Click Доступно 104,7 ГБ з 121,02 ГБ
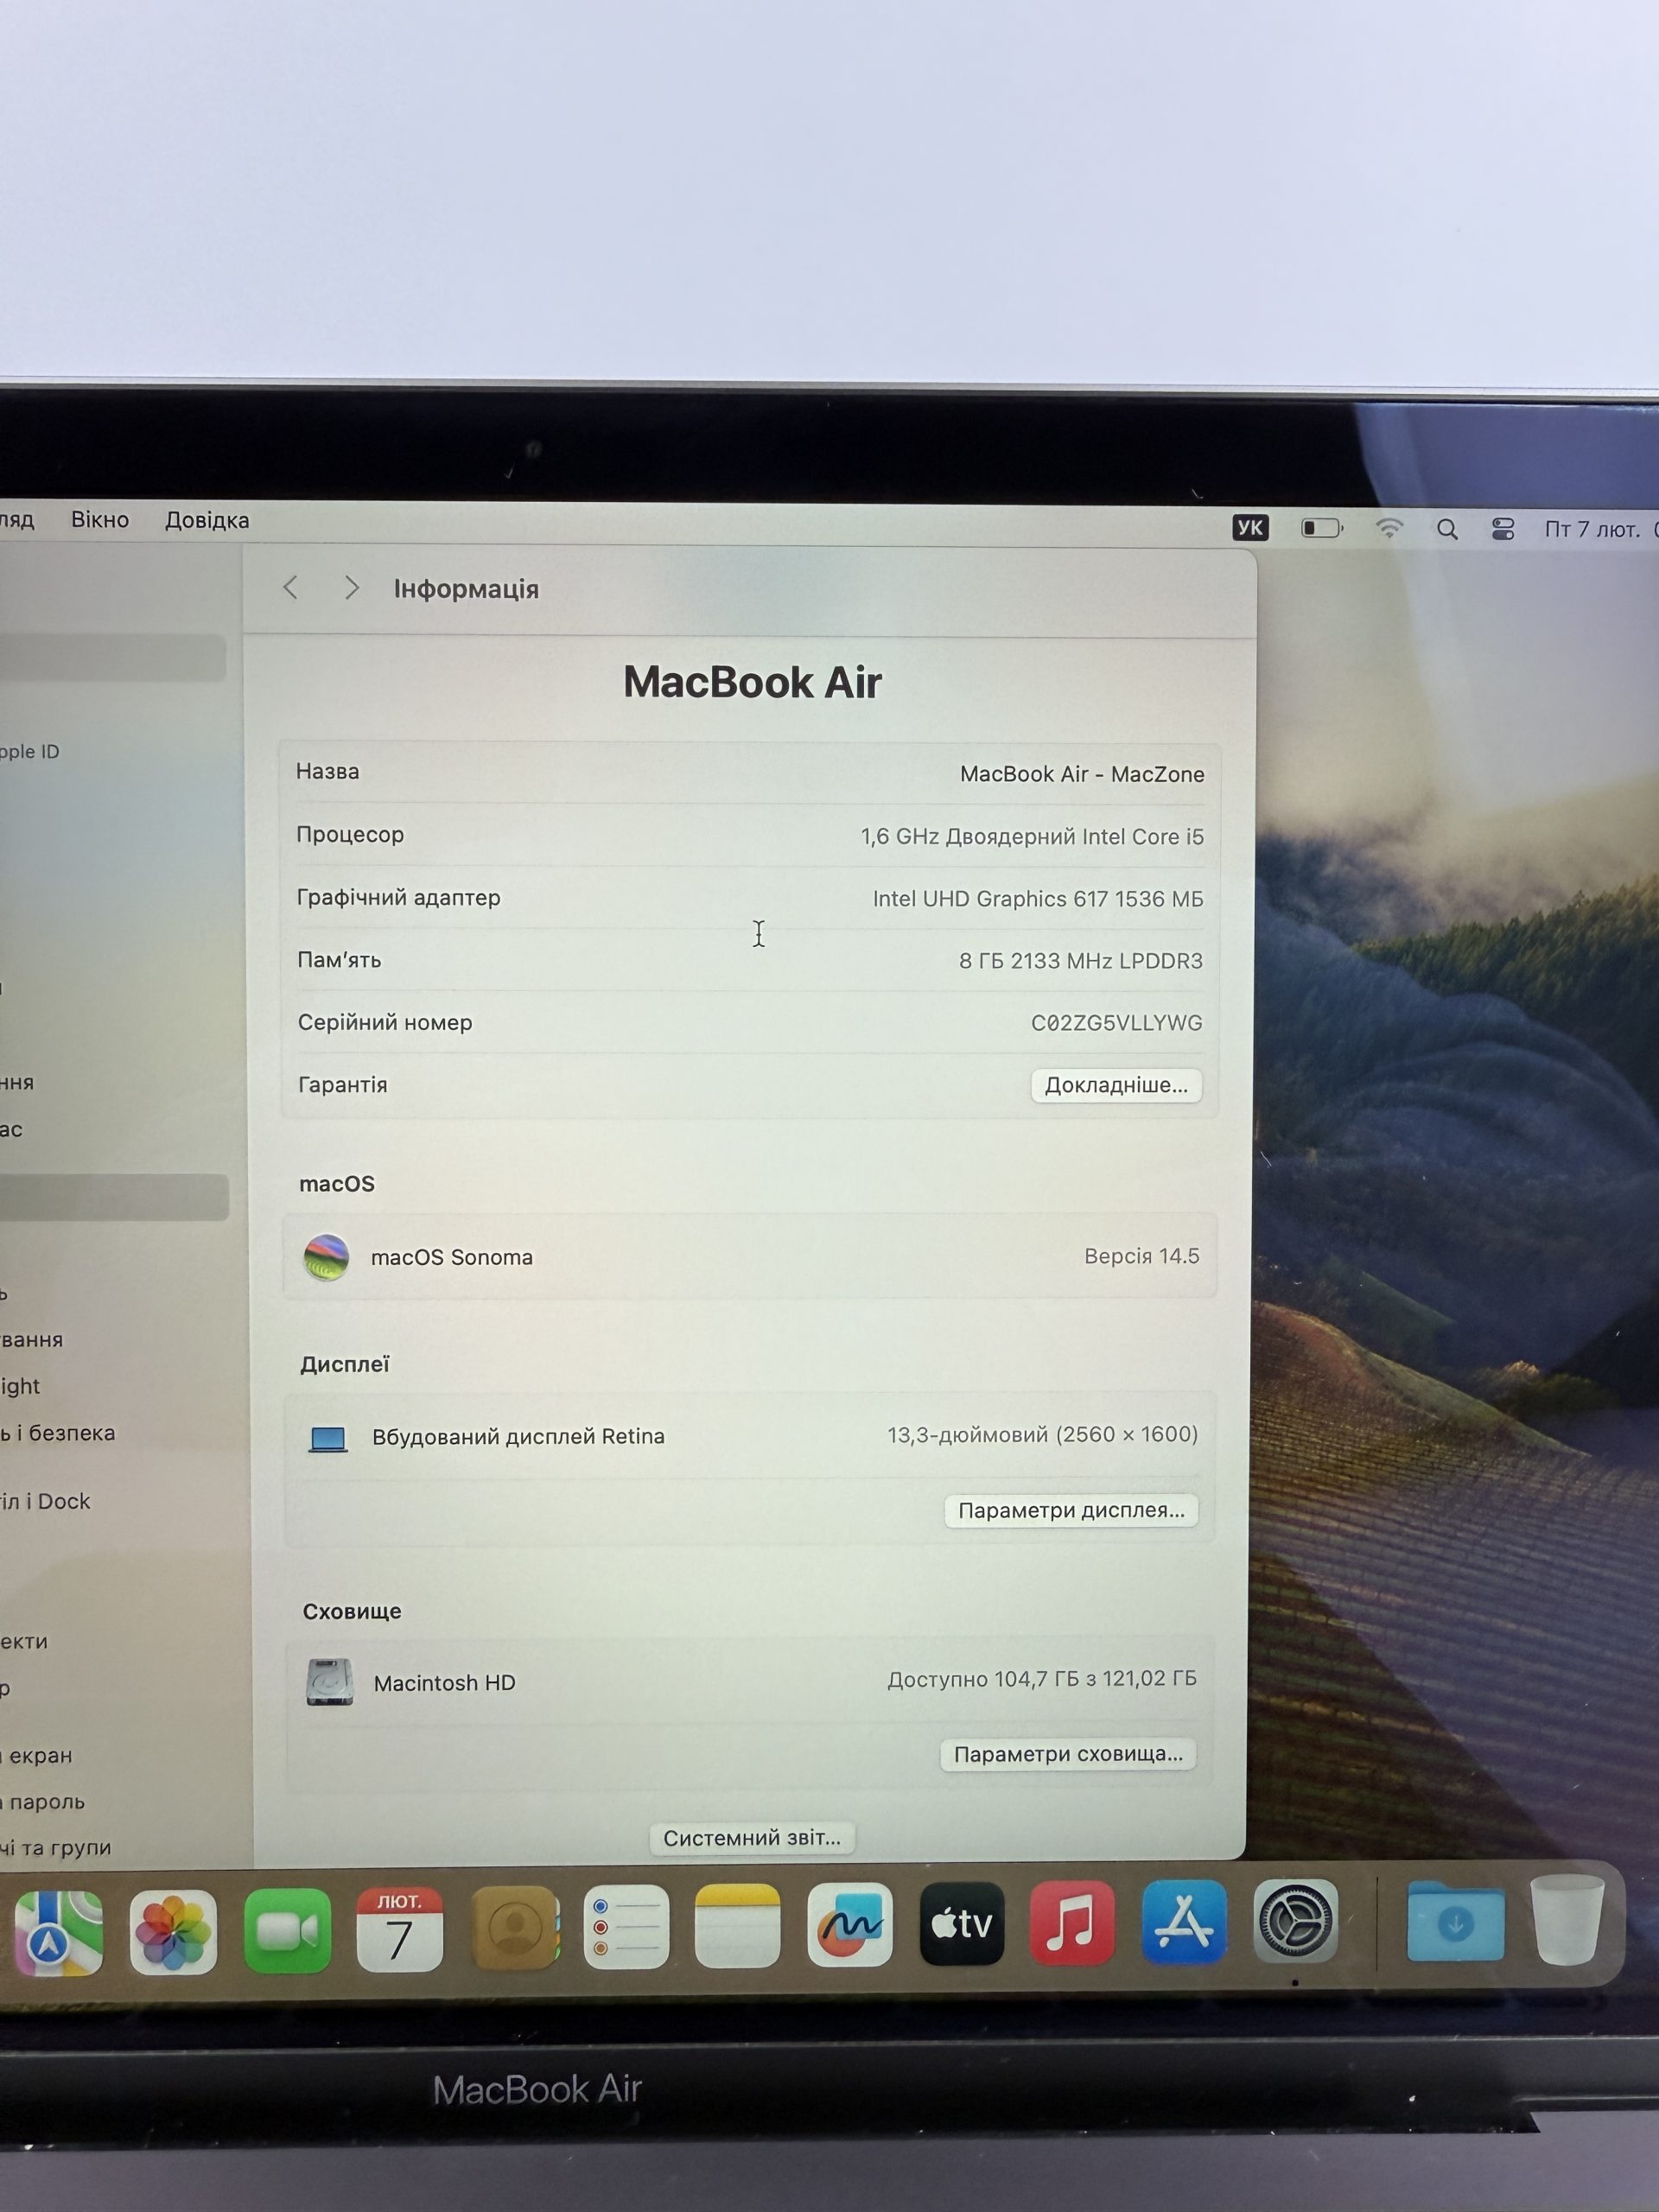 1042,1678
